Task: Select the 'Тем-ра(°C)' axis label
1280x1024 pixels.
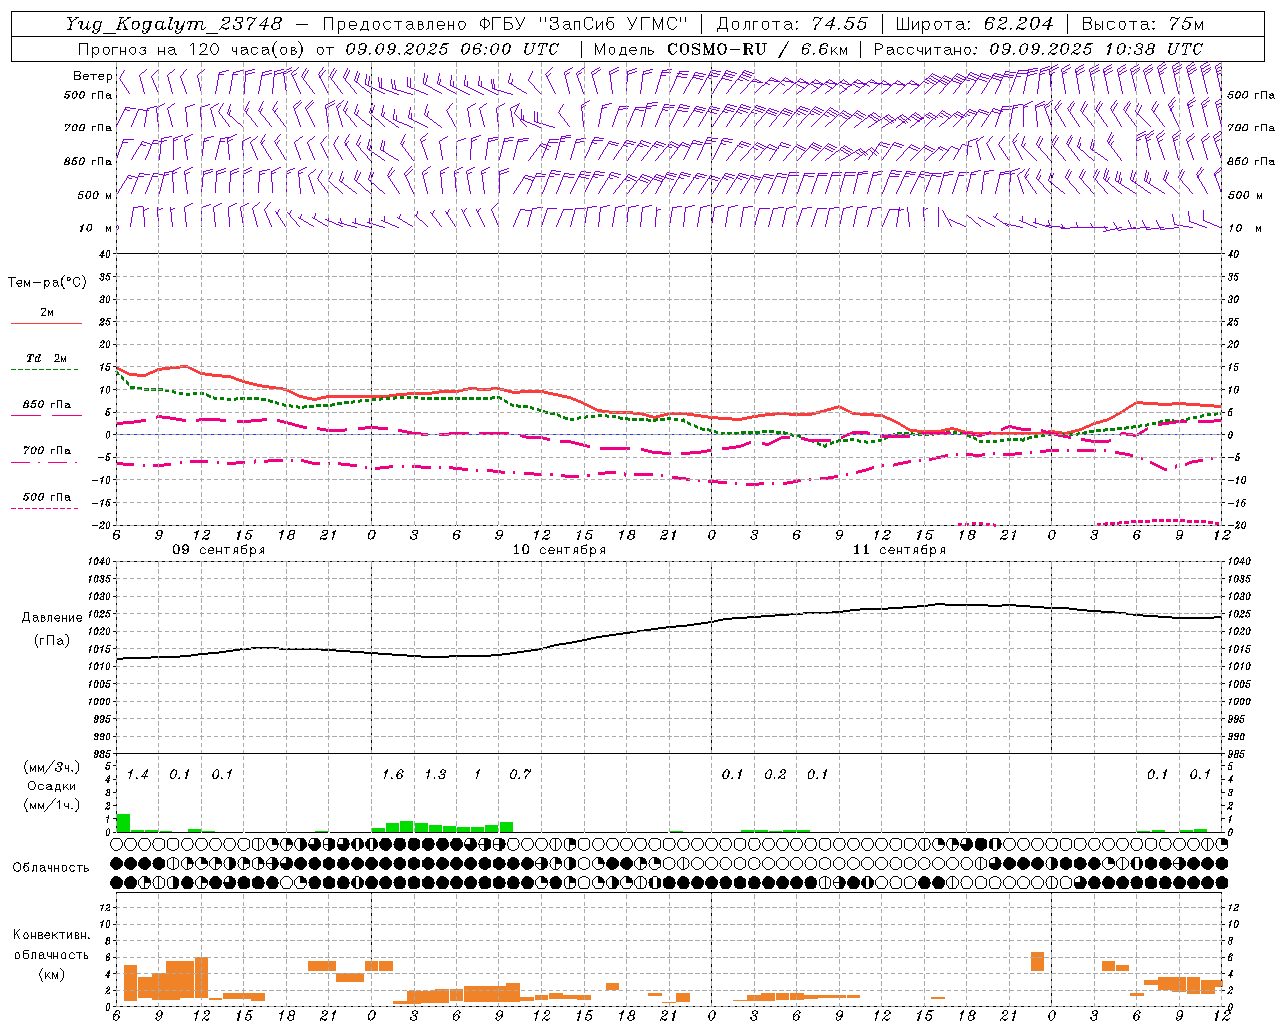Action: click(47, 283)
